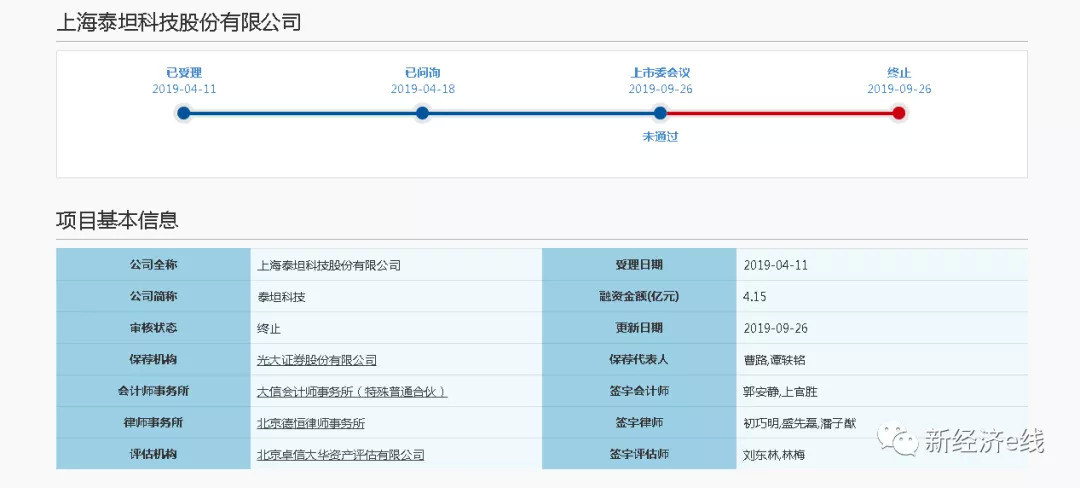Open the 大信会计师事务所 link
This screenshot has height=488, width=1080.
coord(351,392)
